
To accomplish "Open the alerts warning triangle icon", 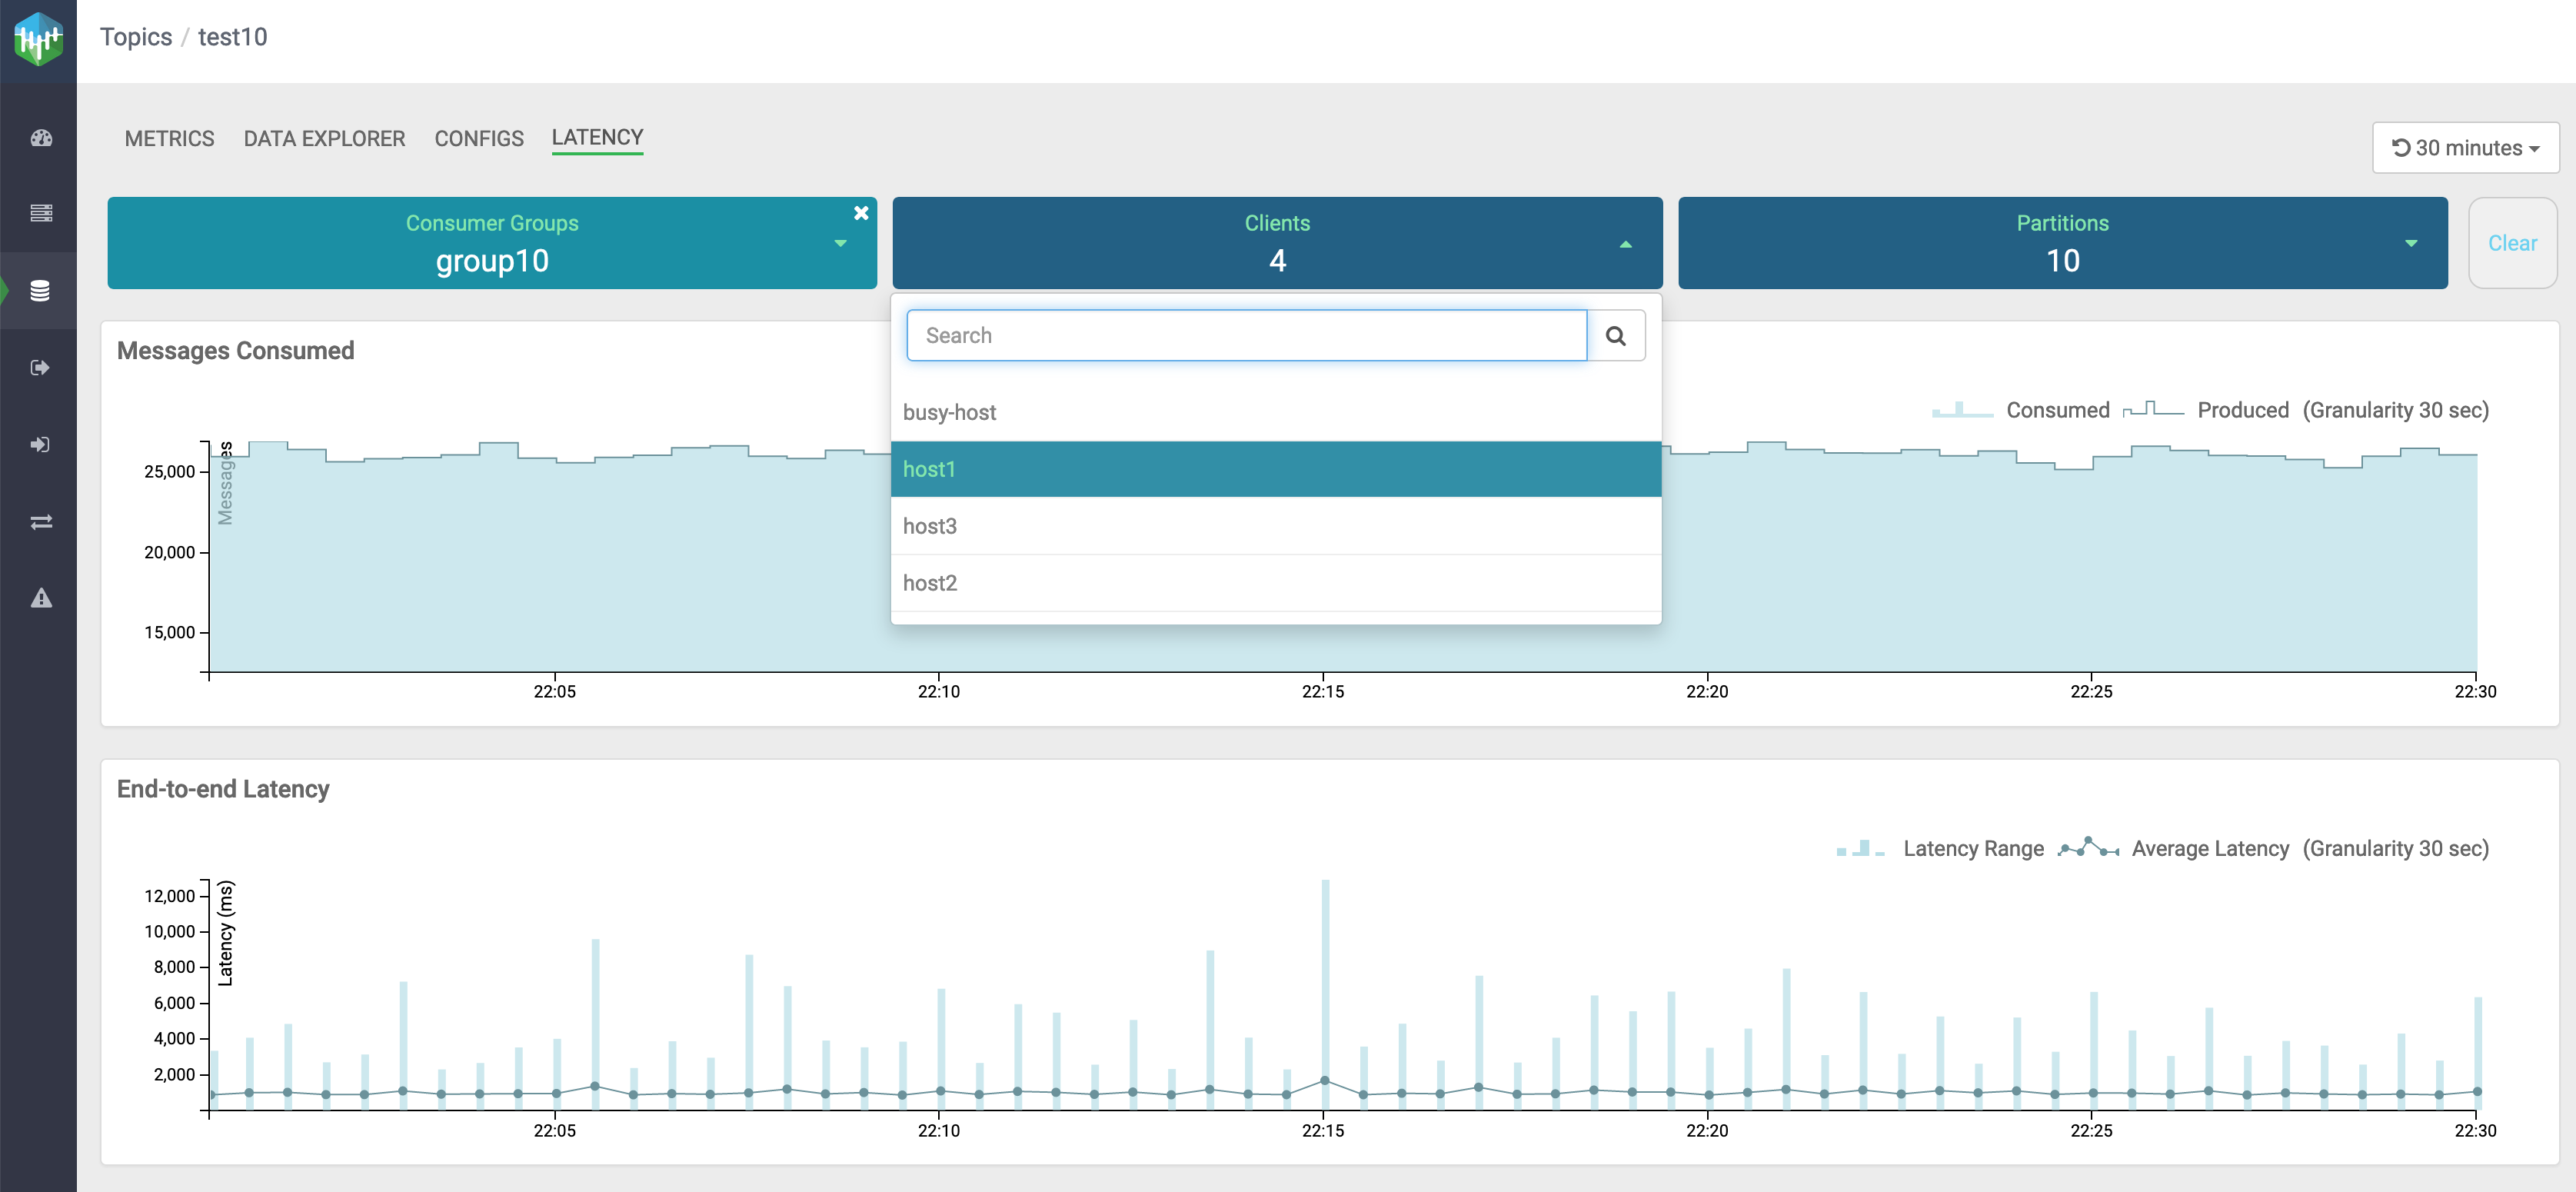I will coord(40,599).
